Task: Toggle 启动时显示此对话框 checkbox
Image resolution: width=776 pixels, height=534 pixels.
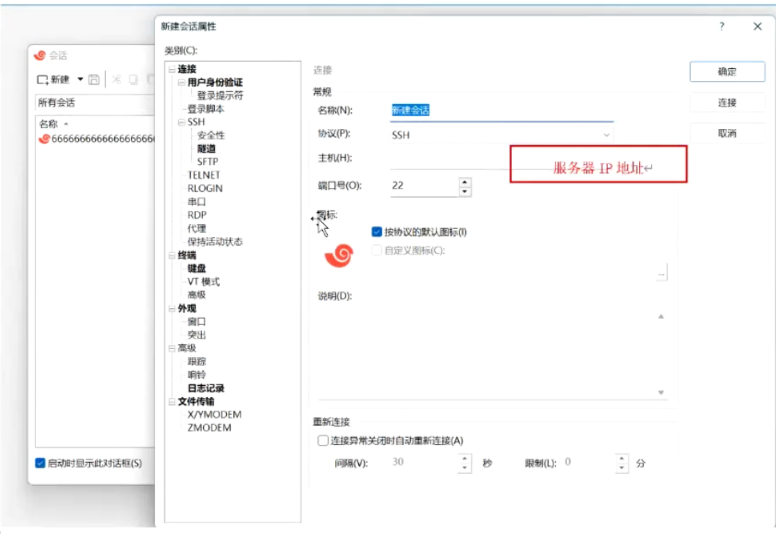Action: point(41,463)
